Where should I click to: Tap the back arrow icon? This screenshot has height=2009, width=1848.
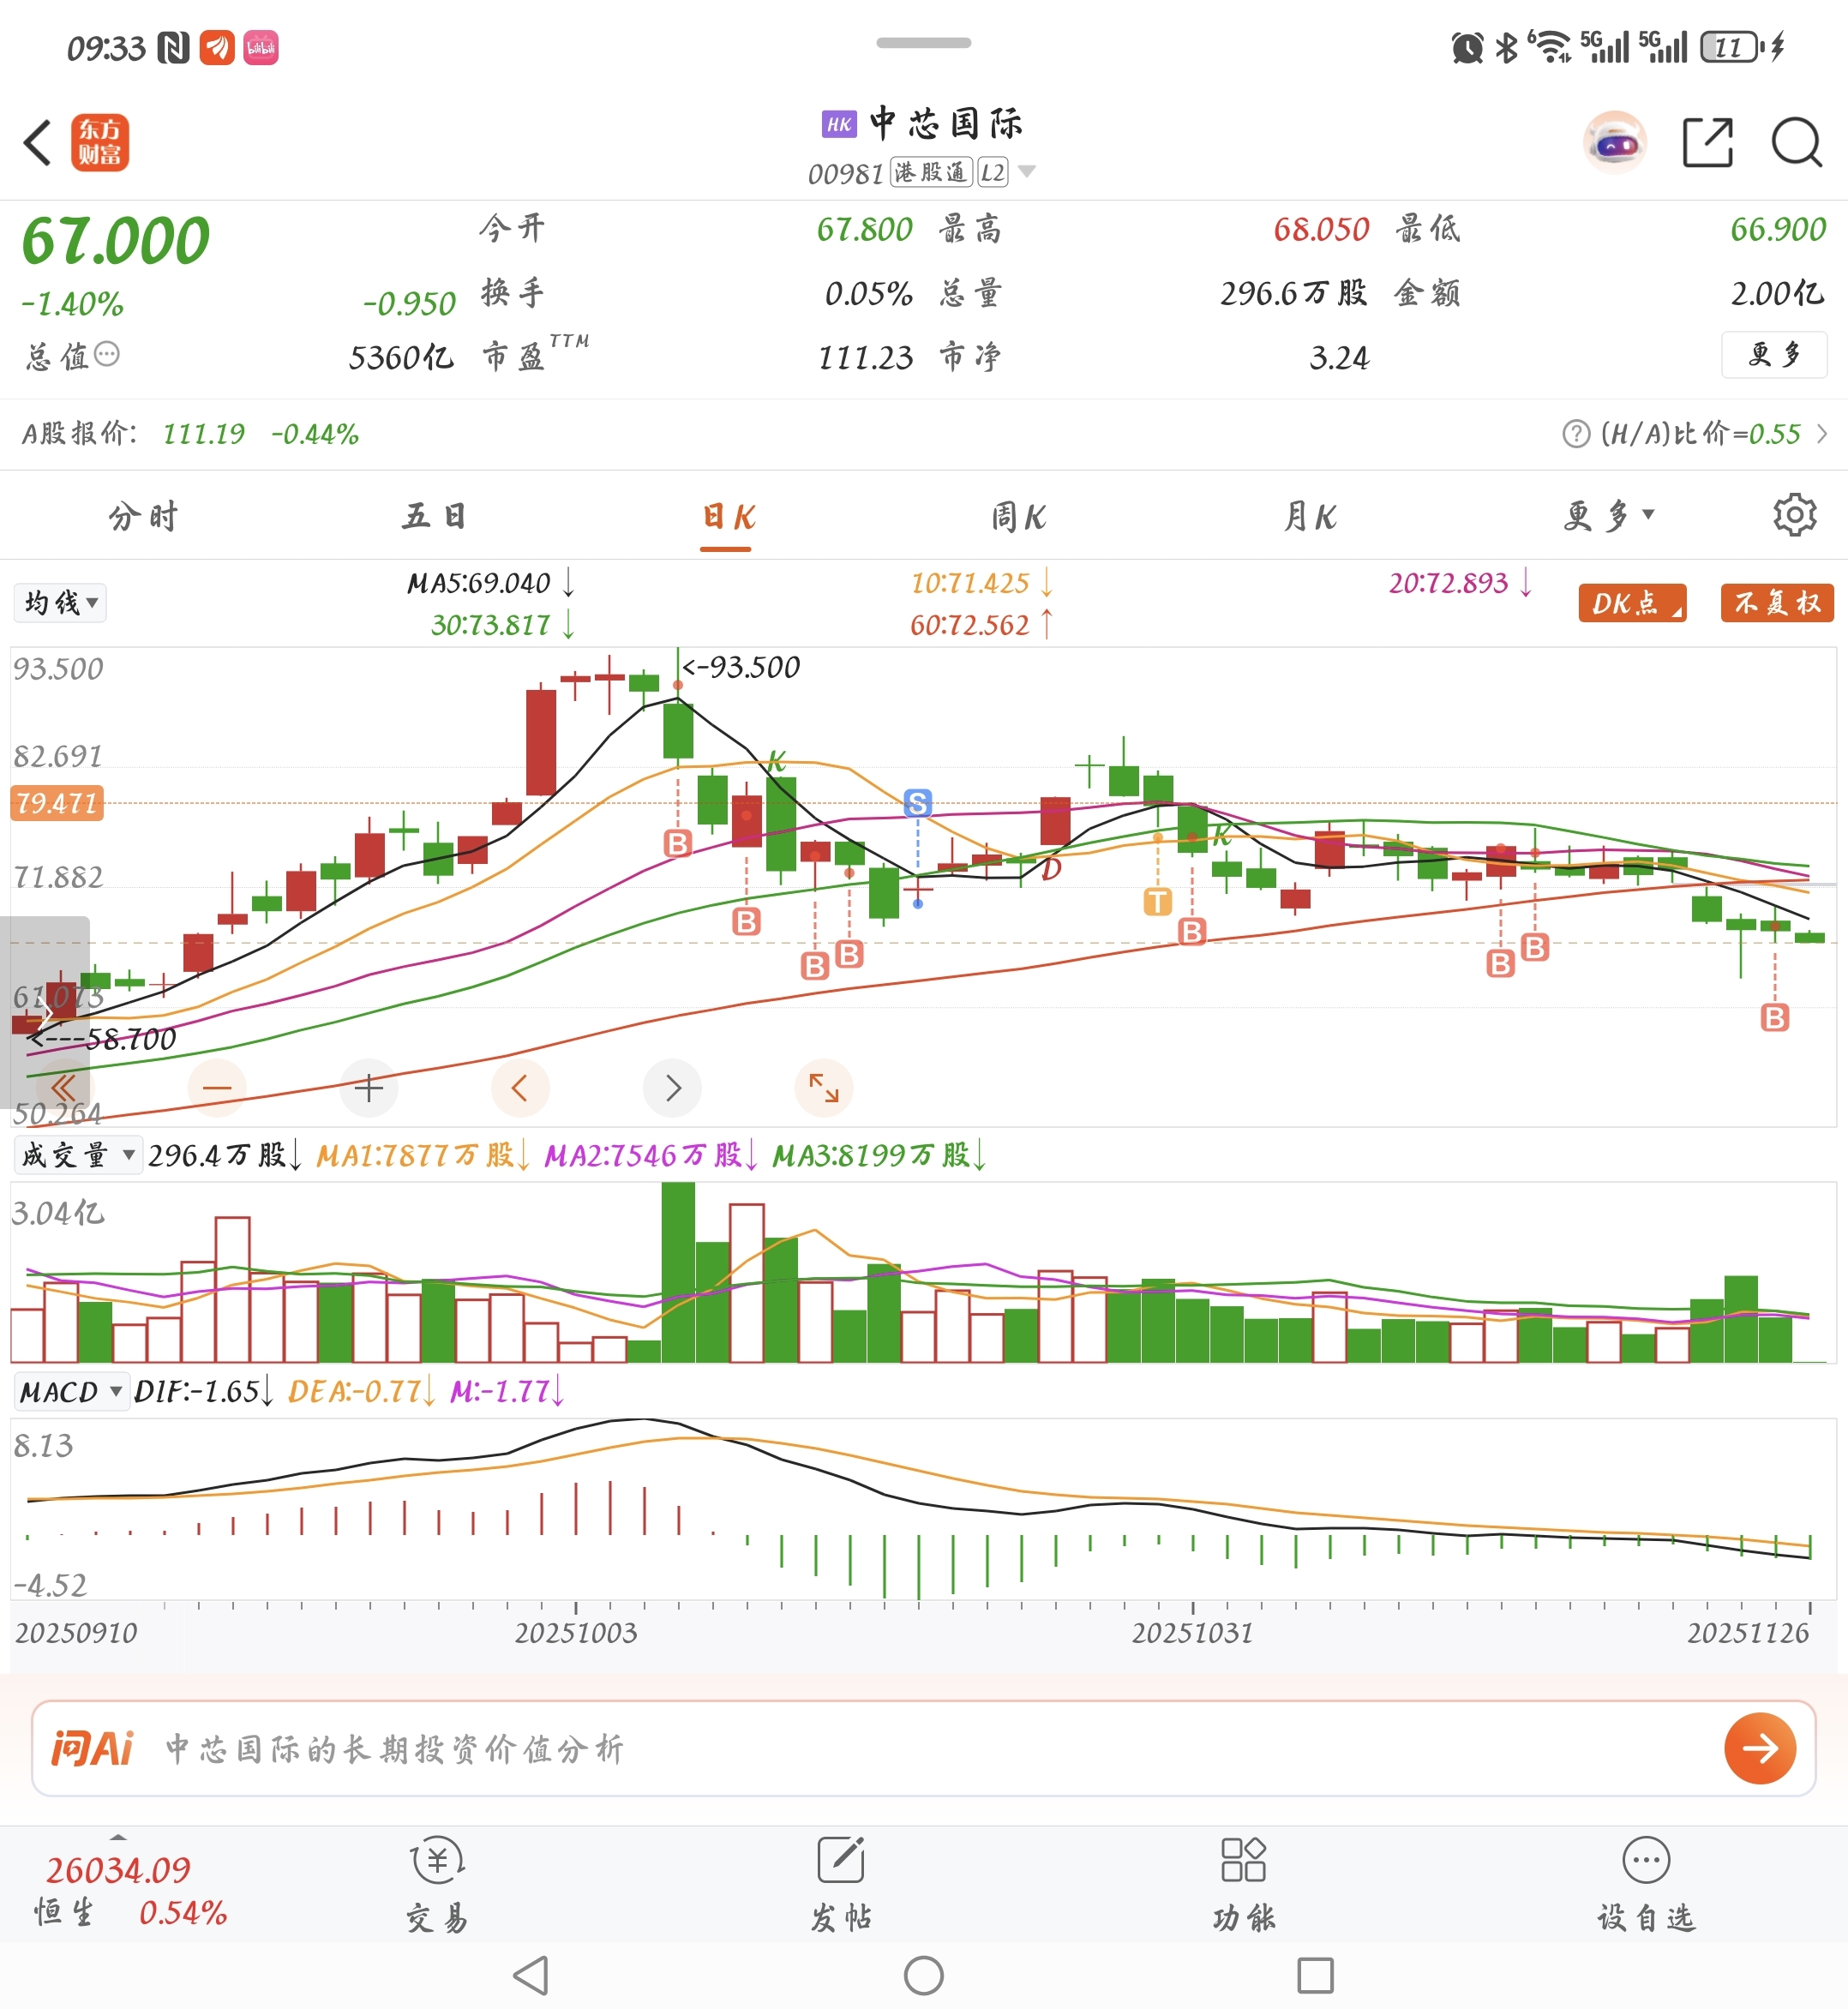click(x=38, y=142)
